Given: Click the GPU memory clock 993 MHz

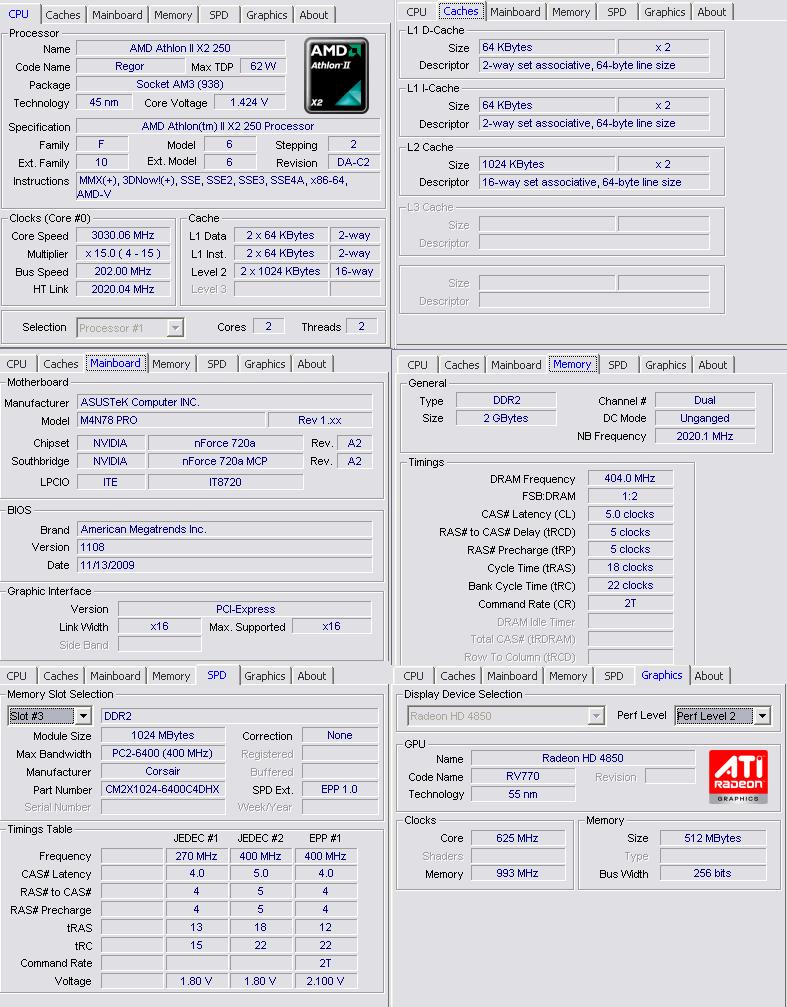Looking at the screenshot, I should tap(517, 873).
